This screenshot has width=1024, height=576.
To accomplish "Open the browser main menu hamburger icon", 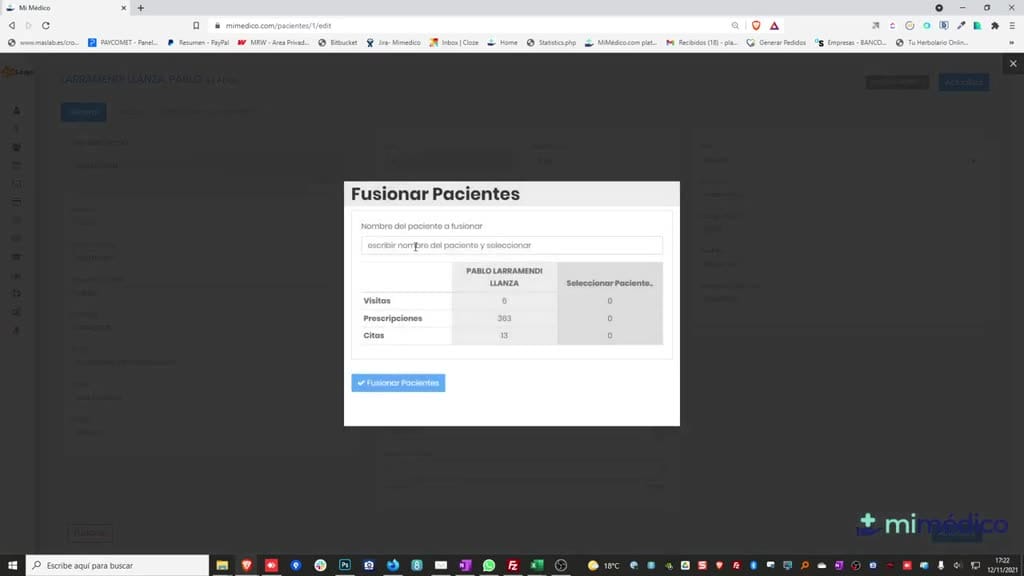I will pos(1012,25).
